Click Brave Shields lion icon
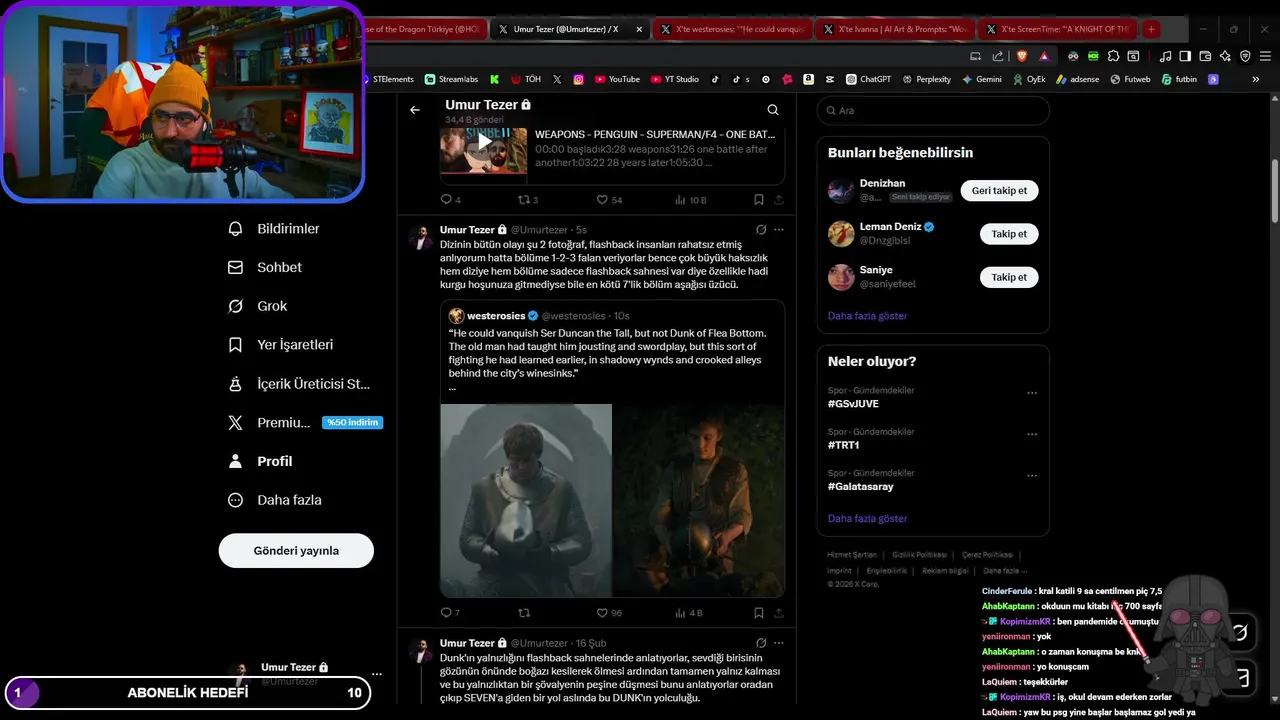This screenshot has width=1280, height=720. pos(1021,56)
